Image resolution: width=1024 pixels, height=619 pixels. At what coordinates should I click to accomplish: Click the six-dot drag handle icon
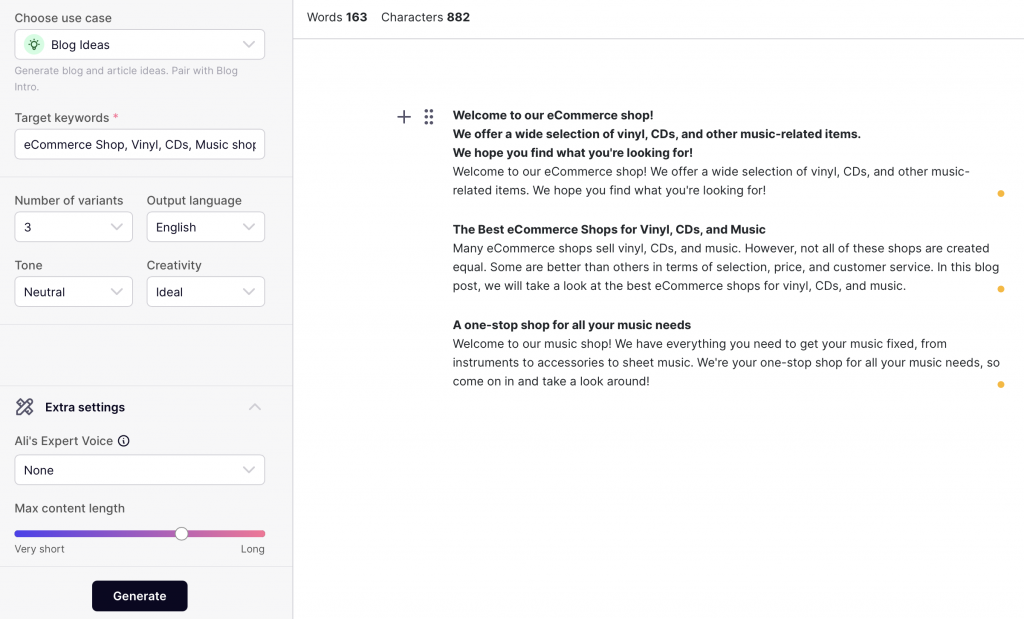[x=428, y=117]
